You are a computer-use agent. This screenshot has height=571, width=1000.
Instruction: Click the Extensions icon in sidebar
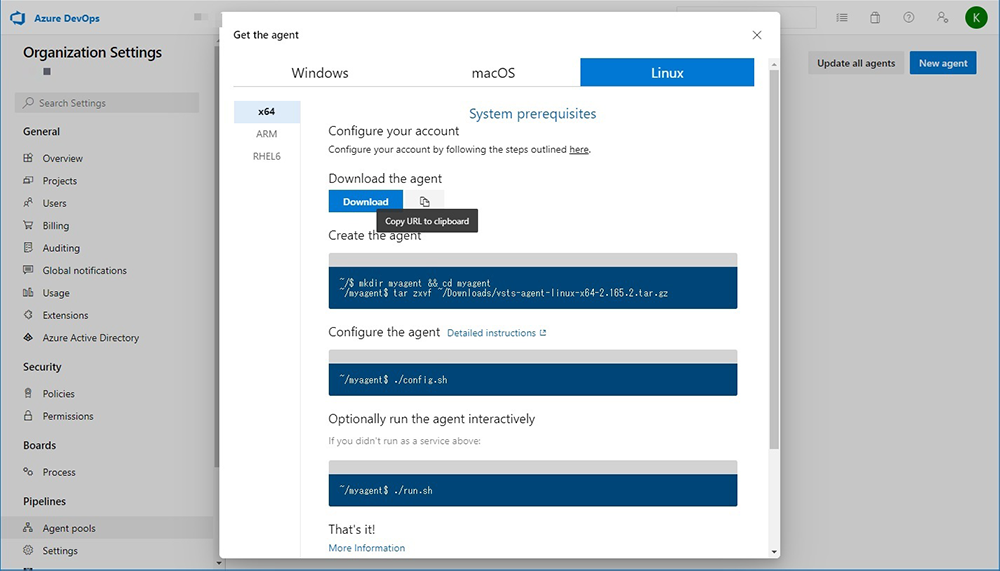(x=28, y=315)
